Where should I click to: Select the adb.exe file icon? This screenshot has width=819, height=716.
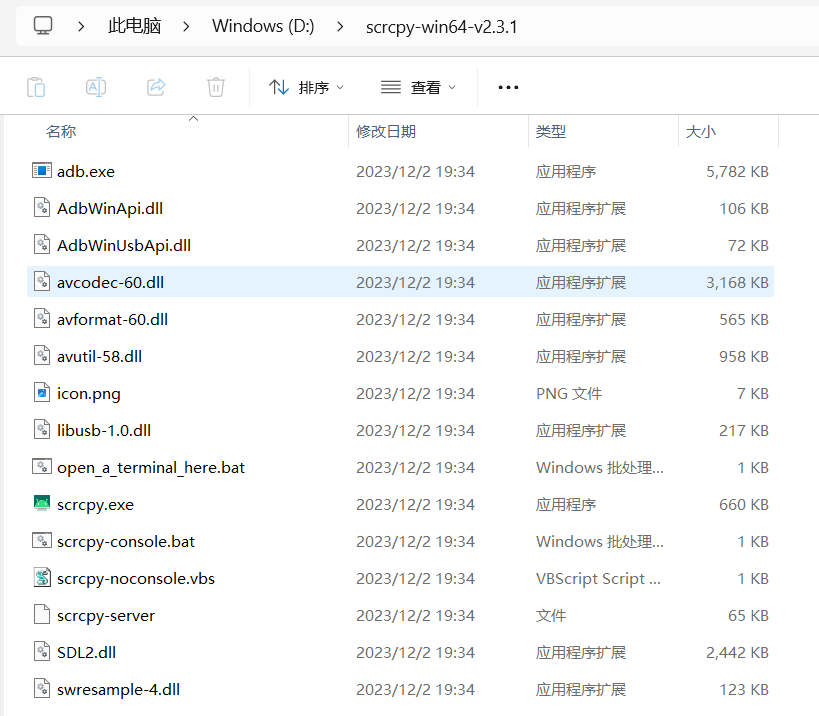[42, 170]
